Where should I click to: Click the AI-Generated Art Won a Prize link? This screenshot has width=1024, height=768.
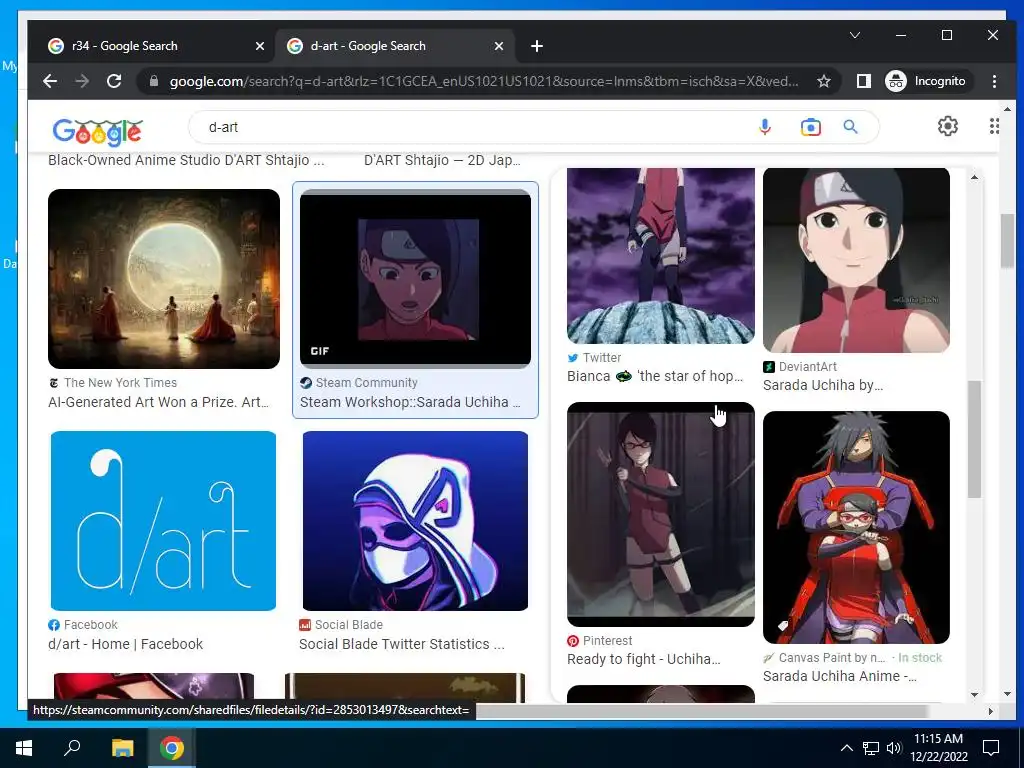pyautogui.click(x=158, y=402)
